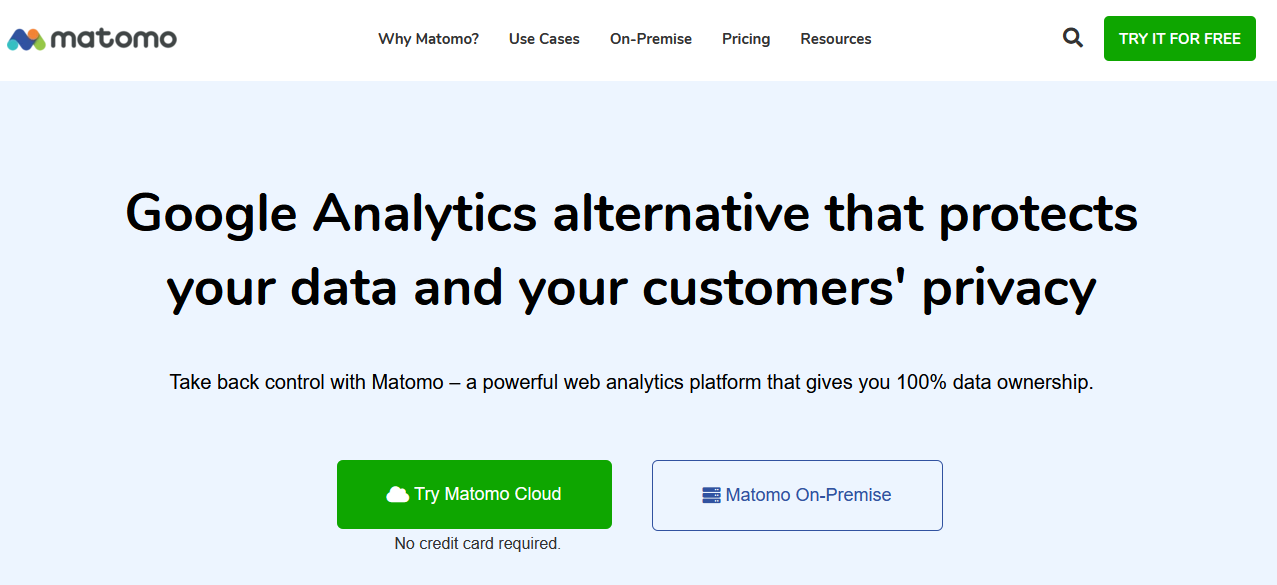The height and width of the screenshot is (585, 1277).
Task: Click the Matomo colorful logo mark
Action: 26,39
